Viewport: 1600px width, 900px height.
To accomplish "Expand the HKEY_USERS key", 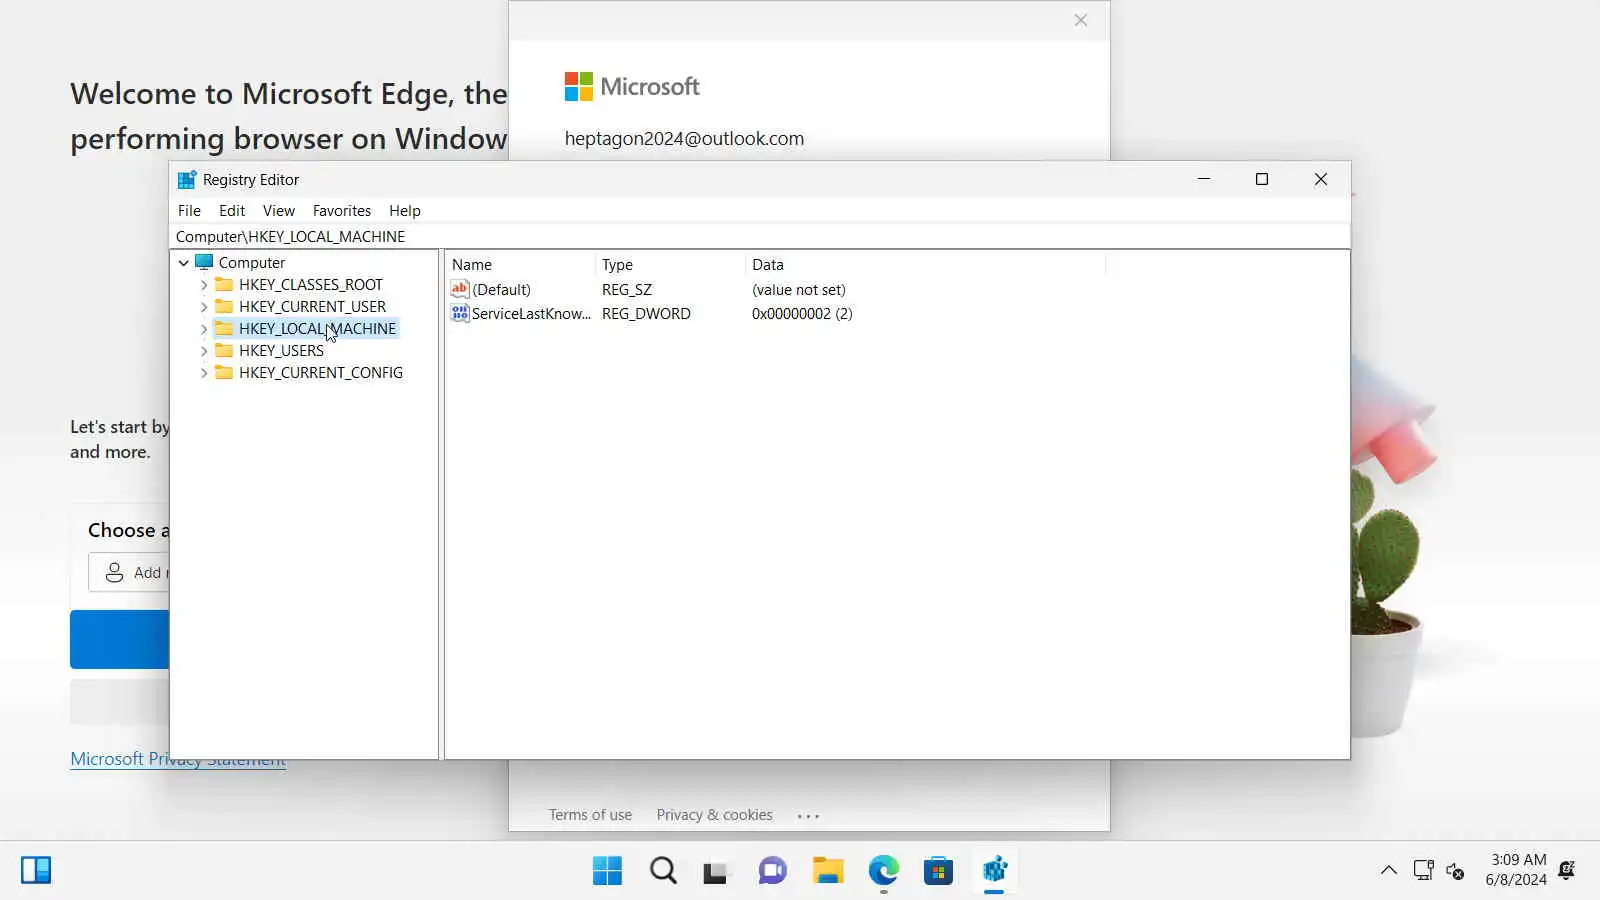I will click(x=204, y=351).
